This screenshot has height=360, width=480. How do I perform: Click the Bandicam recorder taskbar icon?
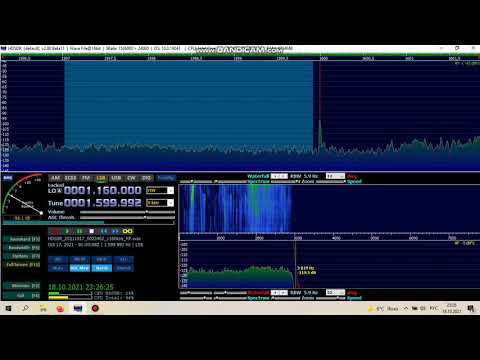click(x=95, y=308)
